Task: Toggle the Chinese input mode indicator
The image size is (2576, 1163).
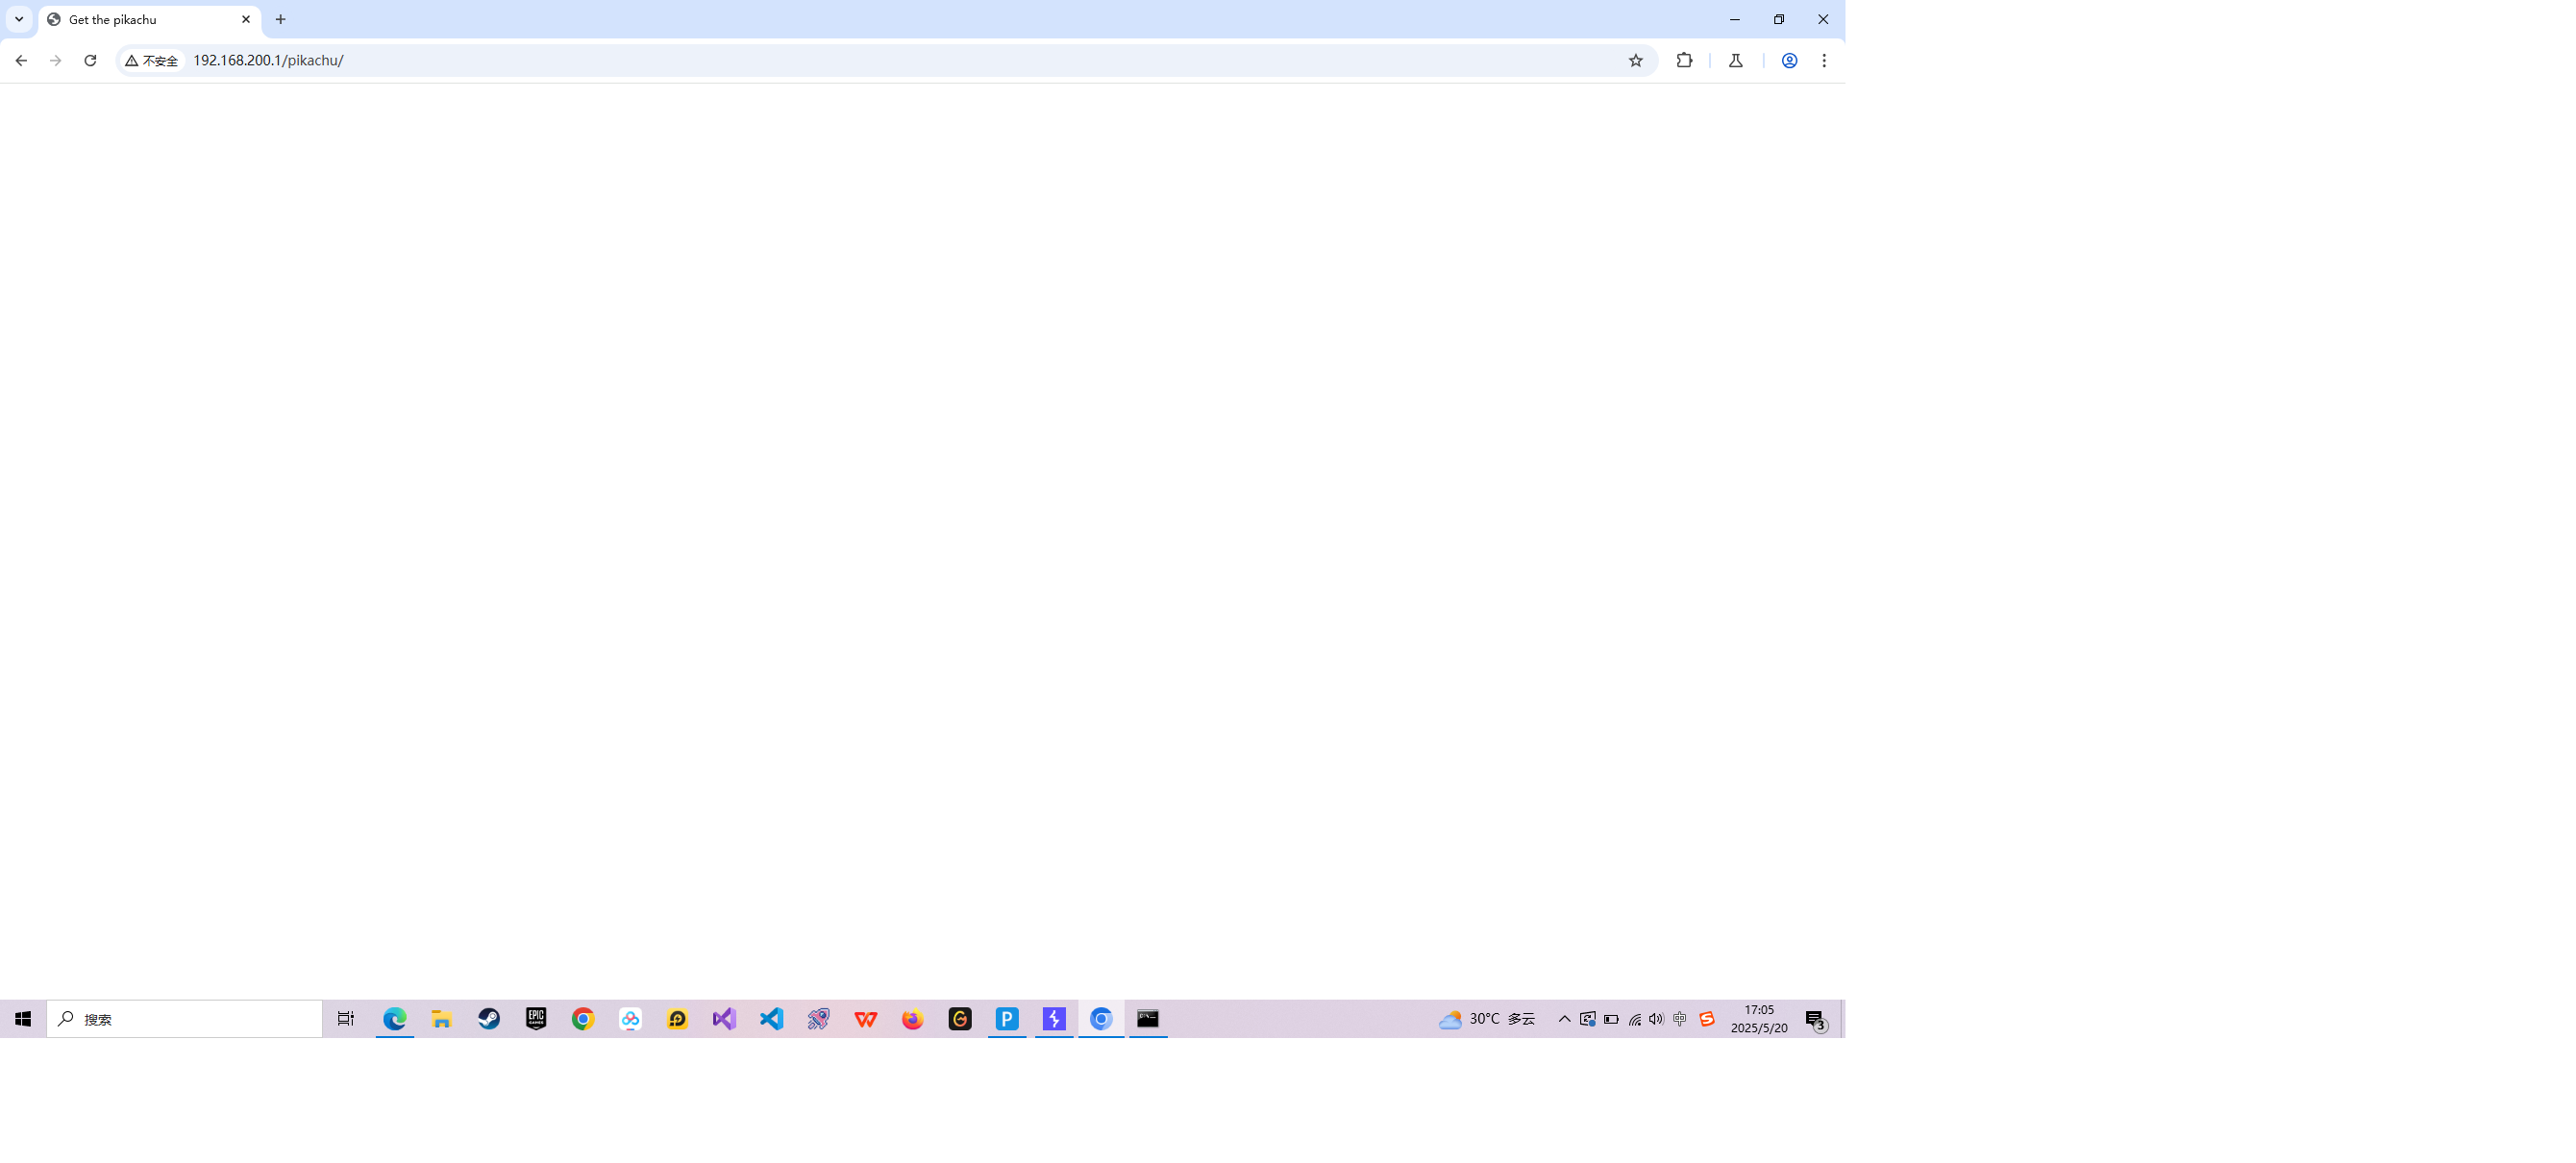Action: point(1680,1019)
